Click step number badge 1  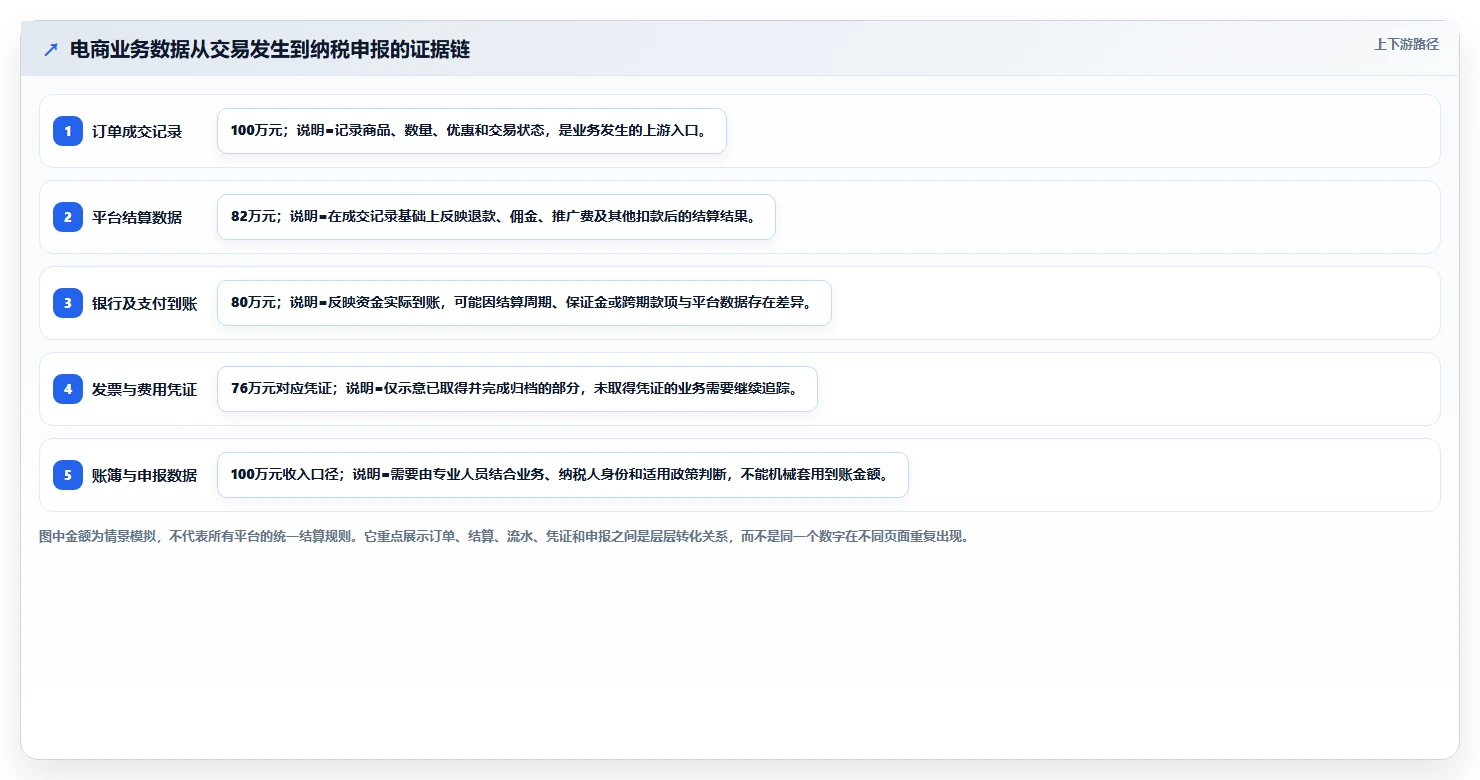[68, 131]
